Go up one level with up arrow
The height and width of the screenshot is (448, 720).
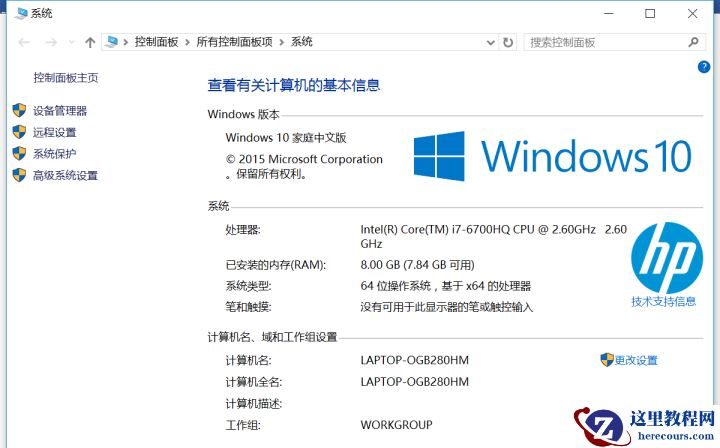(90, 43)
